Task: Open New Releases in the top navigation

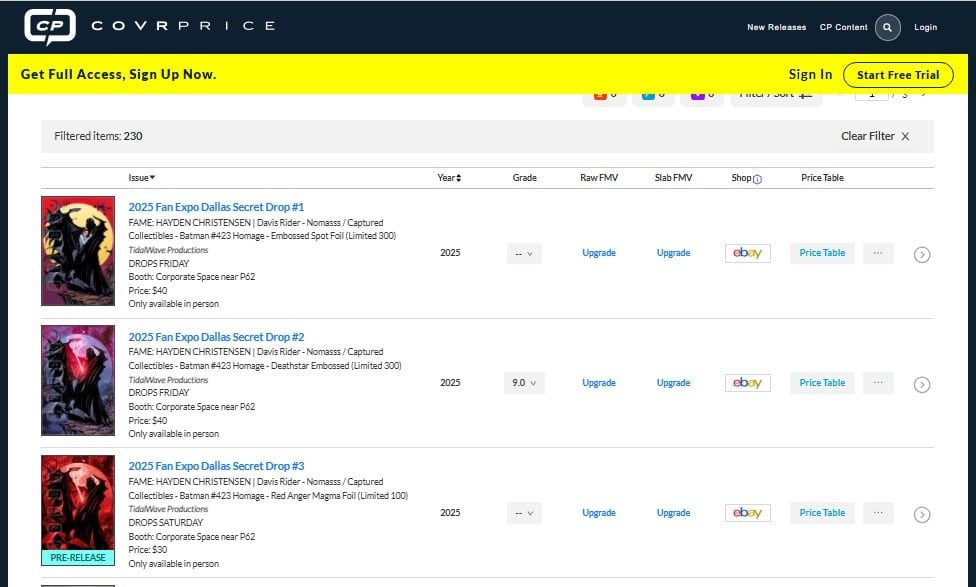Action: click(776, 27)
